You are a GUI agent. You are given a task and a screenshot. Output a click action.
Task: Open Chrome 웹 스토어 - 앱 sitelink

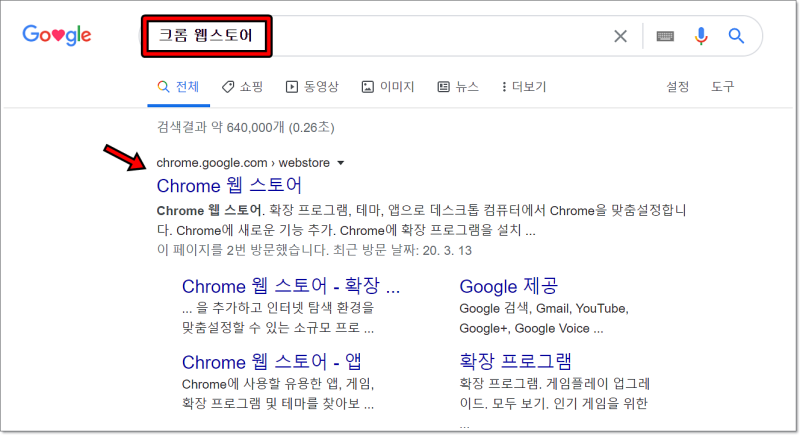tap(272, 362)
